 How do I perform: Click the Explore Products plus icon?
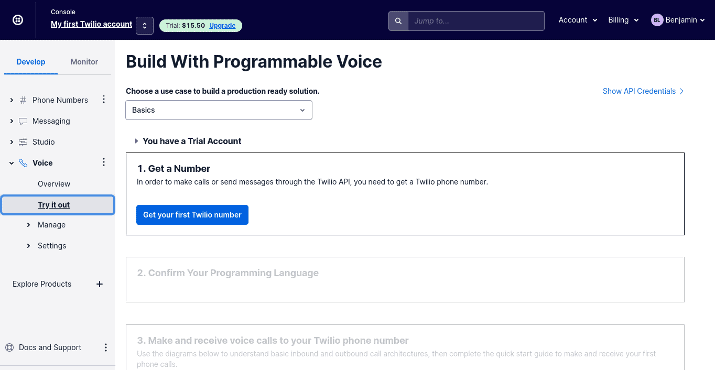pos(99,284)
